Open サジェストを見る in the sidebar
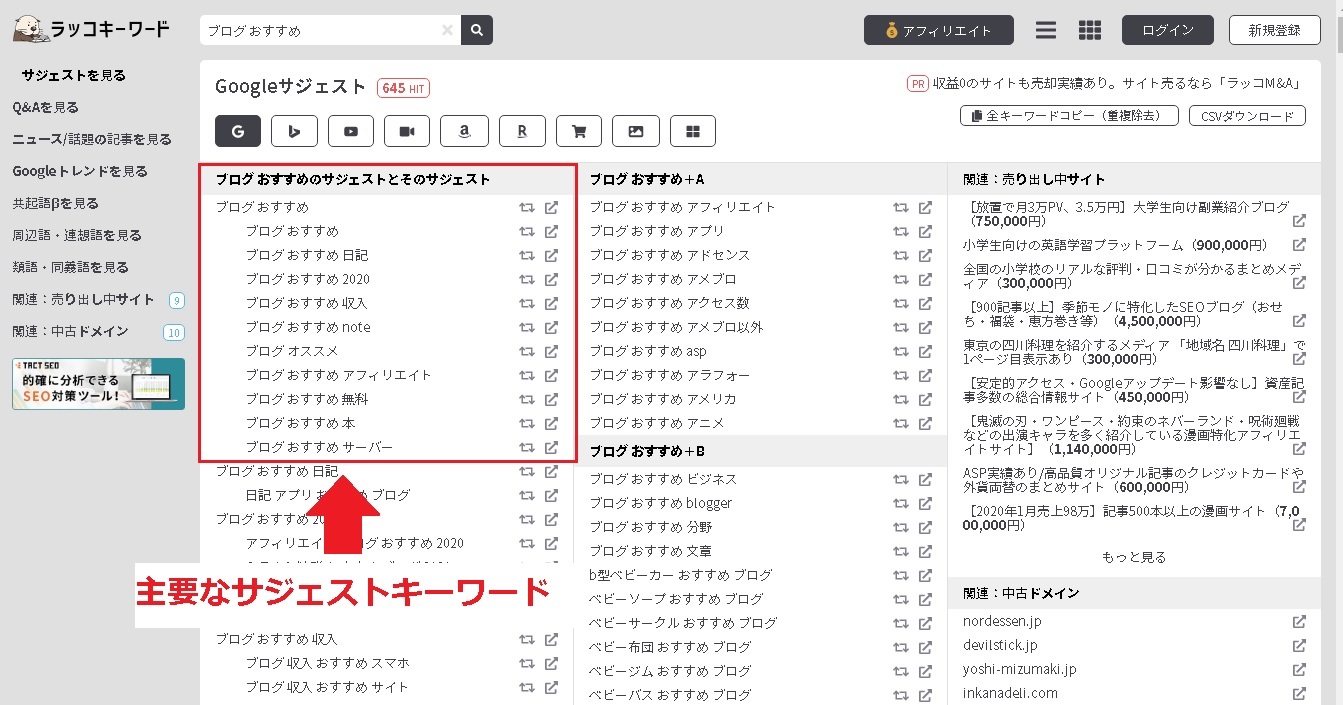This screenshot has width=1343, height=705. pyautogui.click(x=74, y=75)
